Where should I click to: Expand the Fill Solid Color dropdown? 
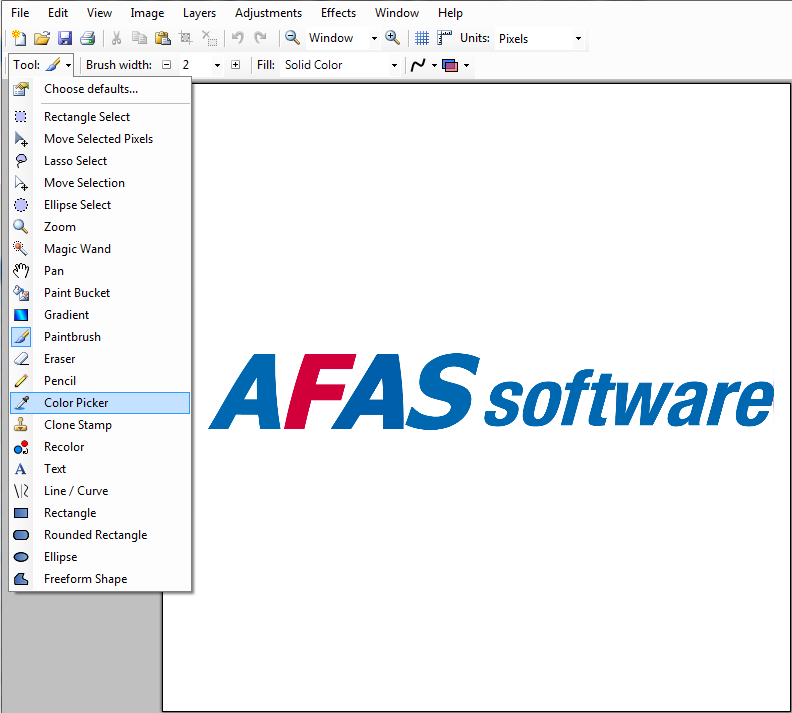click(340, 65)
